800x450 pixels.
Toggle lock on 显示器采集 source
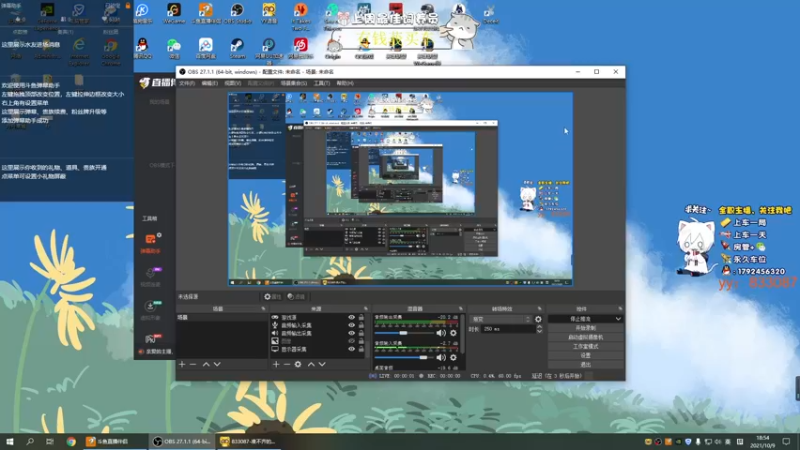[x=361, y=349]
